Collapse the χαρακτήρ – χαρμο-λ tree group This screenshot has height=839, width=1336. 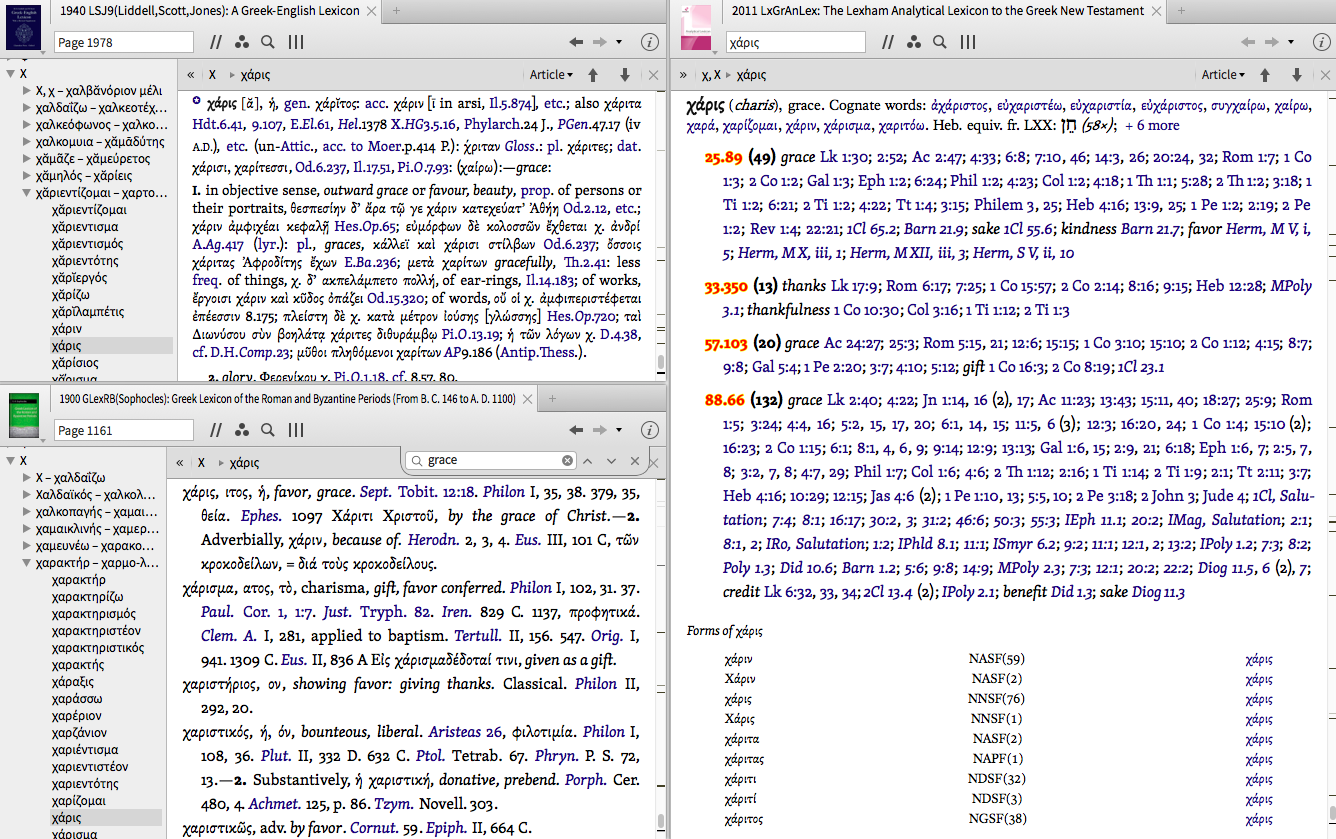pyautogui.click(x=25, y=563)
